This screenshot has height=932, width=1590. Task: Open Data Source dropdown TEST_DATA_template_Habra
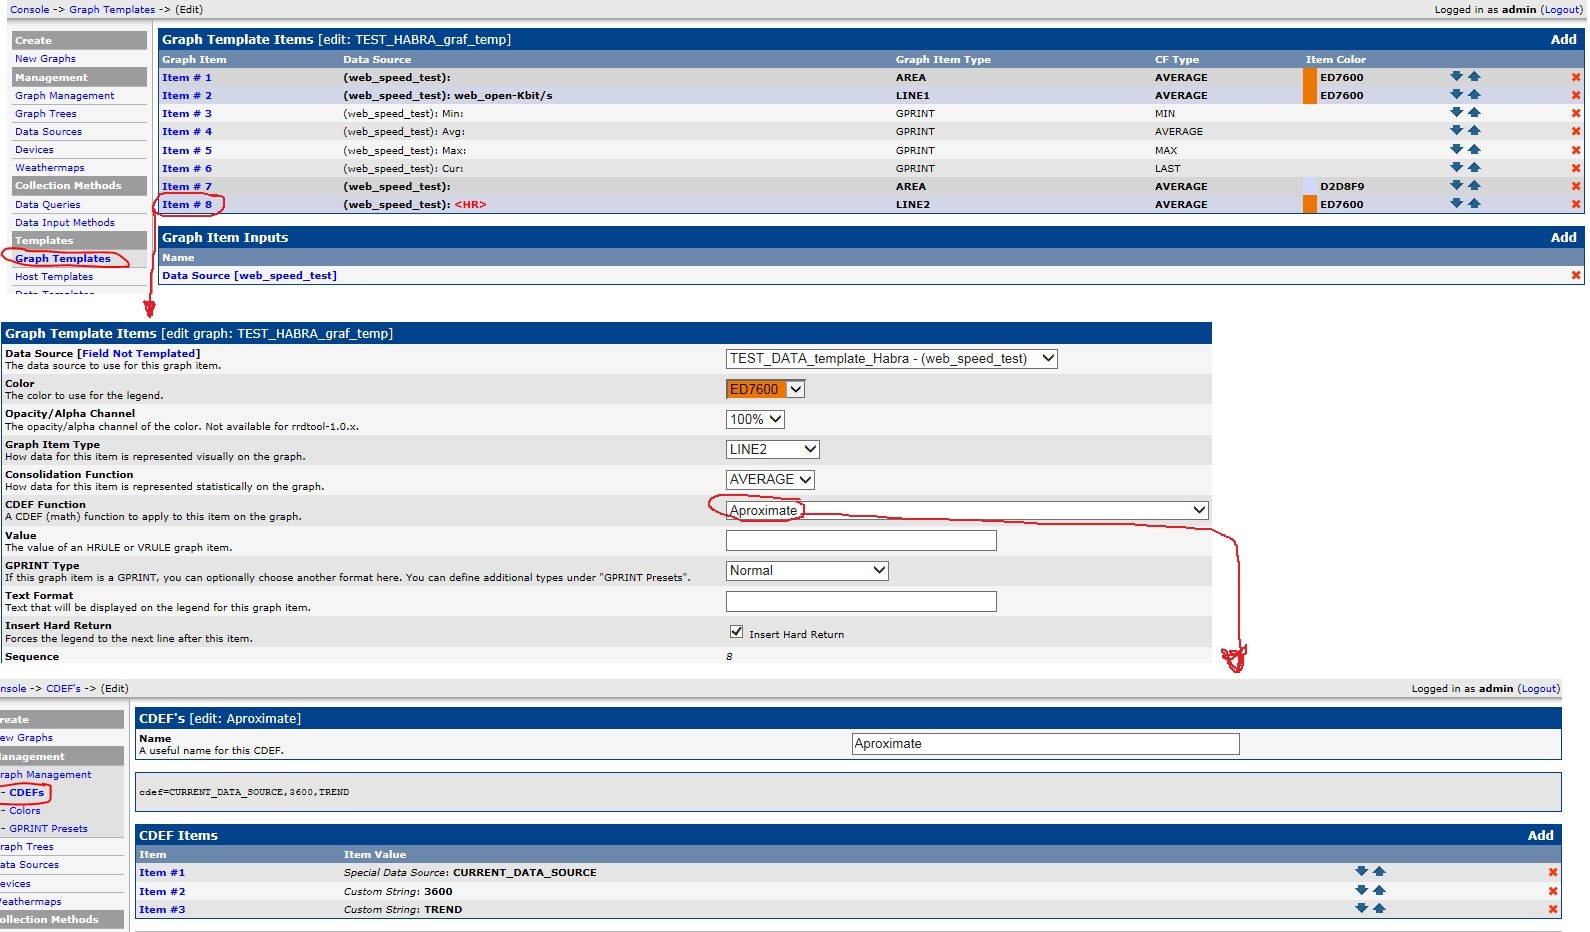click(891, 358)
